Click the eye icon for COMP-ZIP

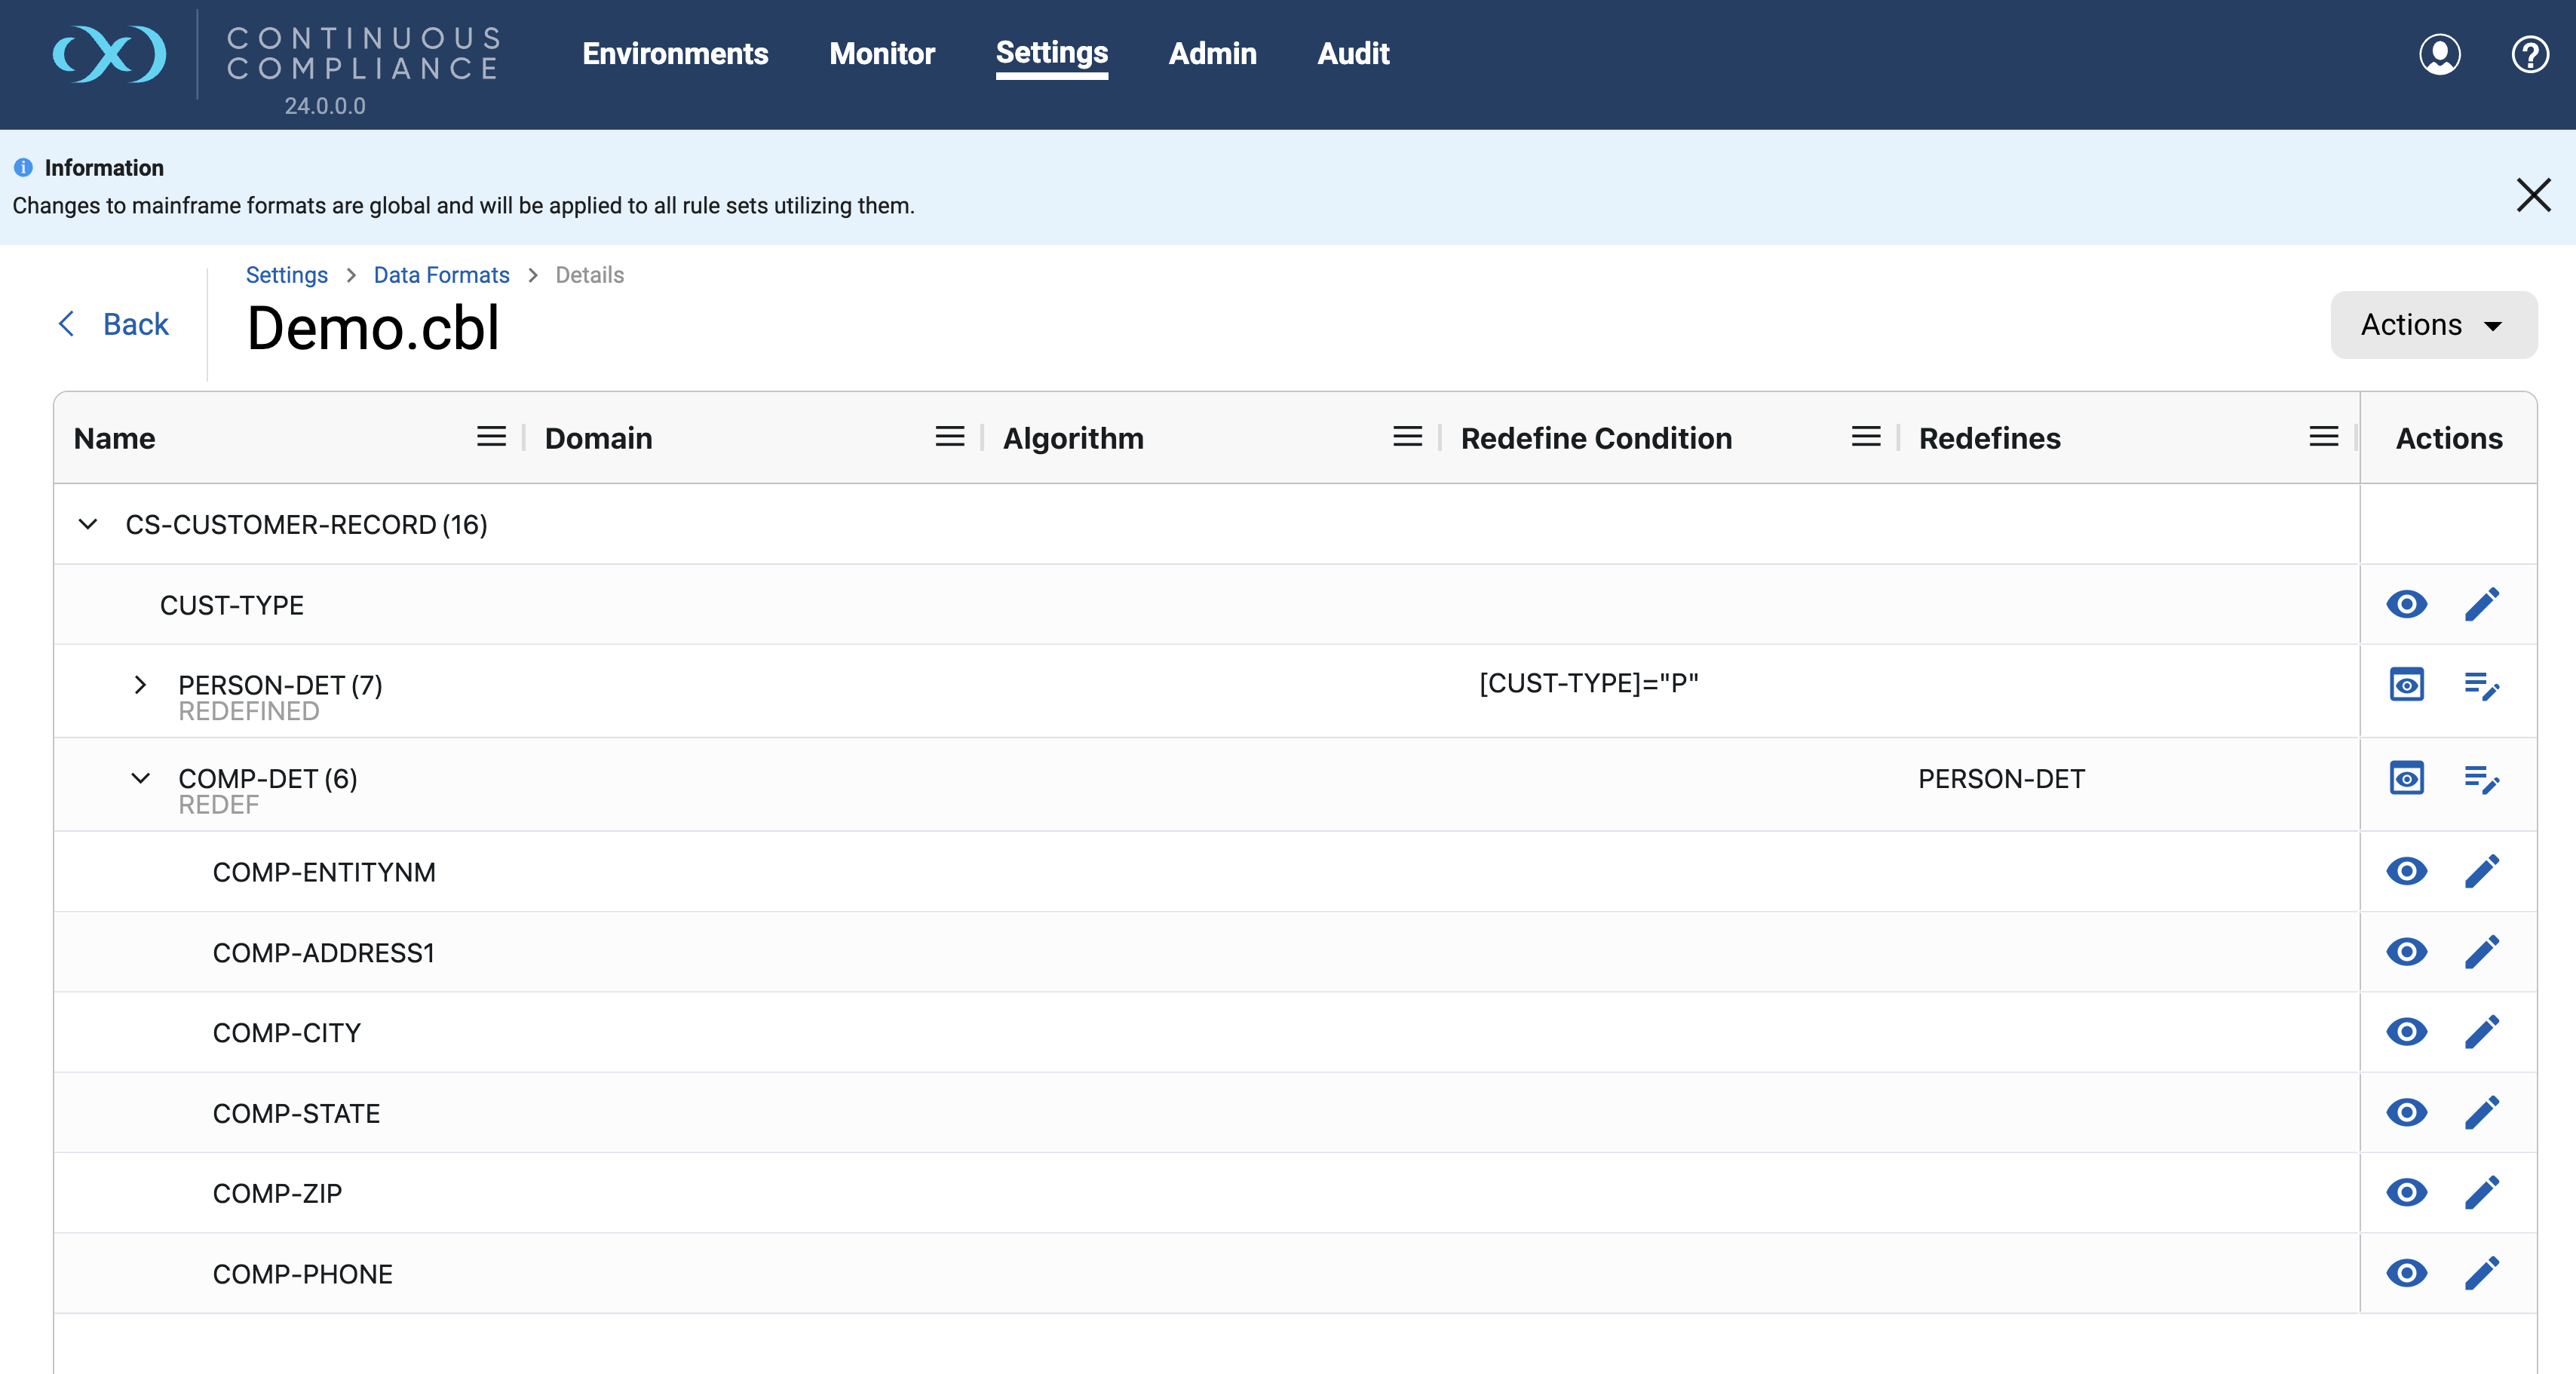[x=2406, y=1192]
